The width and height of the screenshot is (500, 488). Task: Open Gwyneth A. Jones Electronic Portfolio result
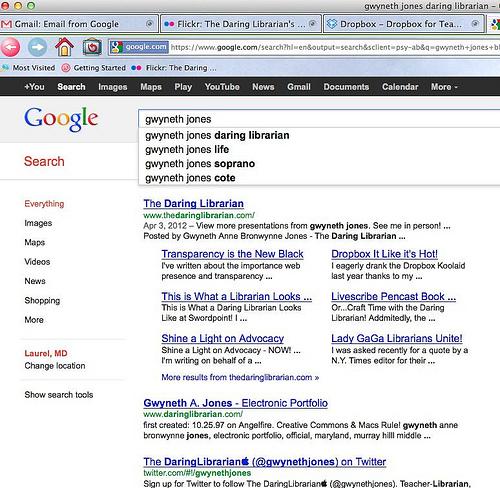[235, 403]
